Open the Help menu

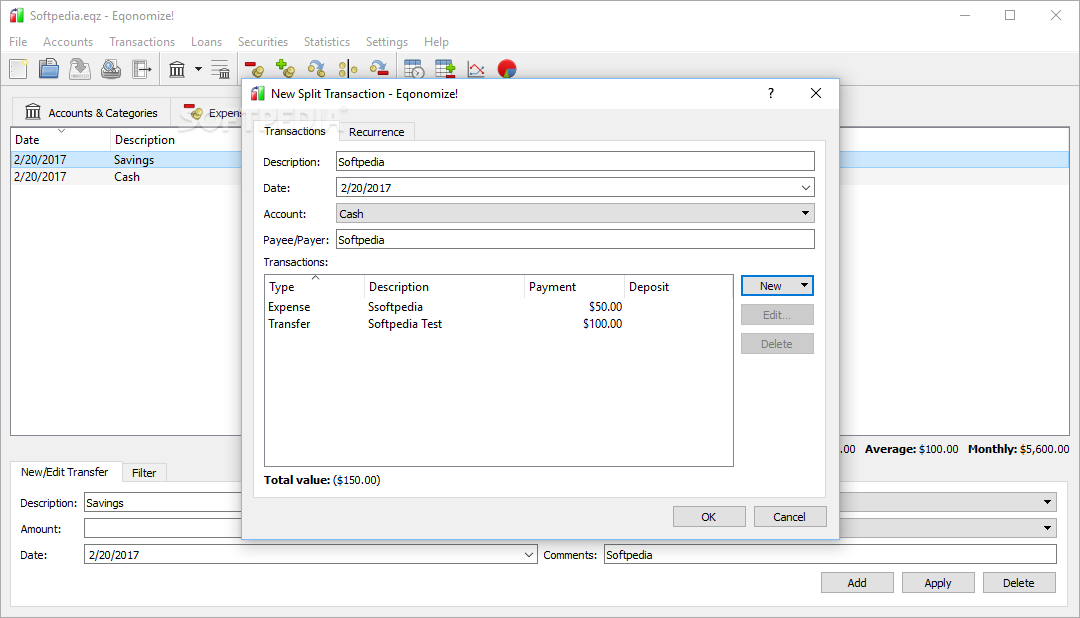[x=436, y=42]
